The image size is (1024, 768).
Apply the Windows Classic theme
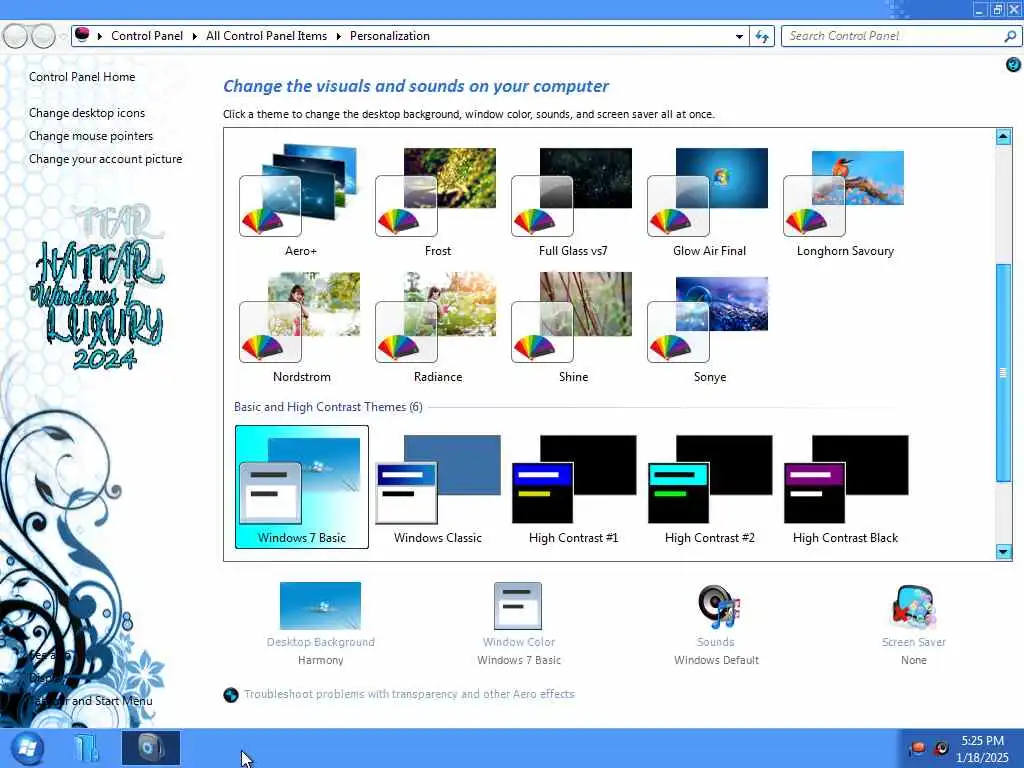coord(438,487)
